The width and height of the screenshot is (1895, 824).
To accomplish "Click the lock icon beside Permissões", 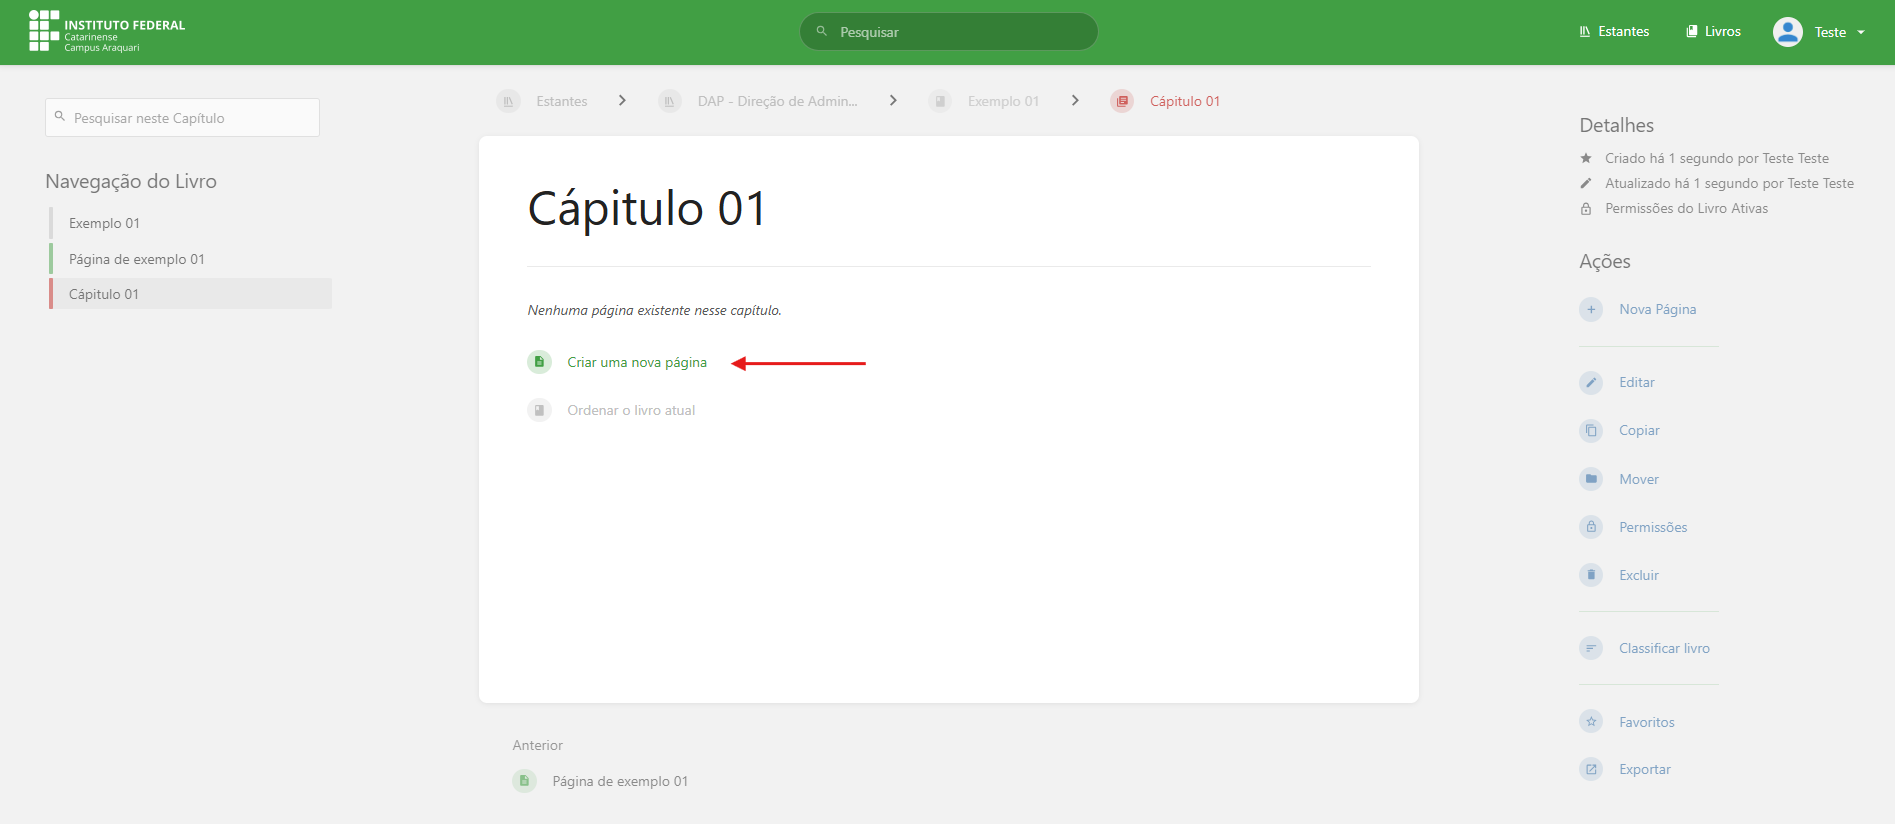I will tap(1591, 527).
